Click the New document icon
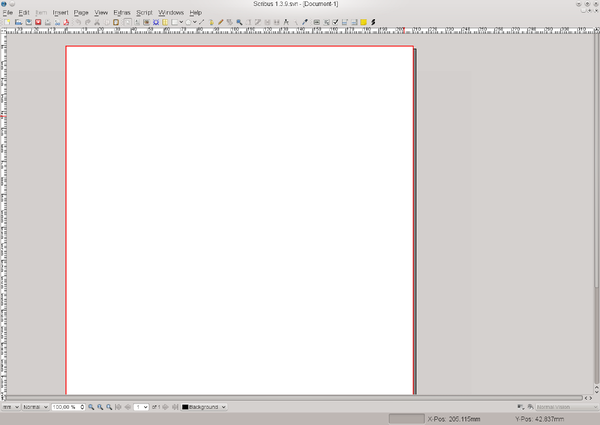 [6, 21]
